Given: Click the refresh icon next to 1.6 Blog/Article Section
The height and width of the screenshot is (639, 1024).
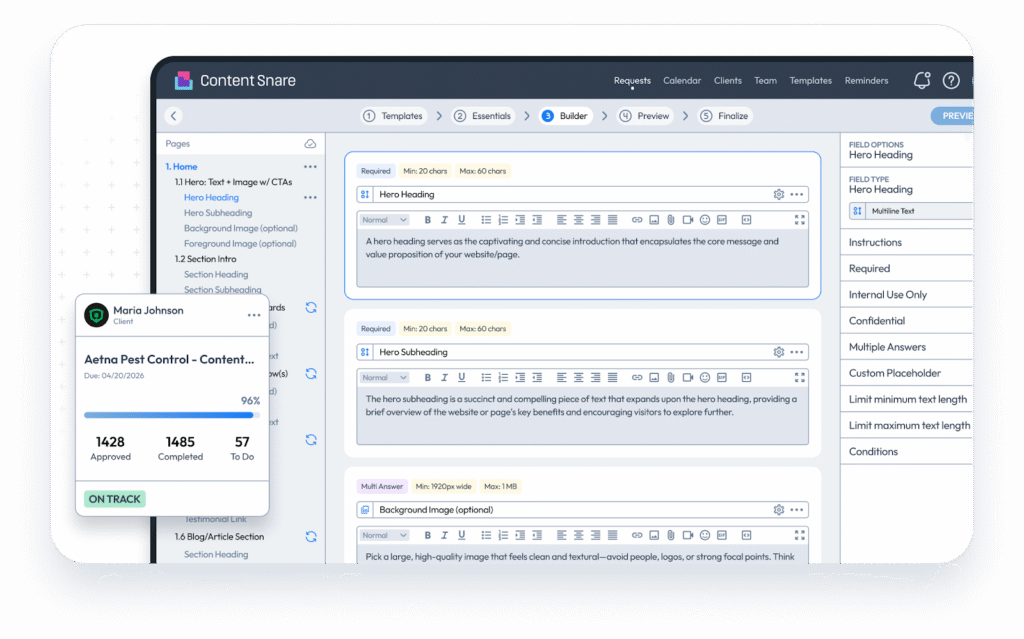Looking at the screenshot, I should click(x=311, y=536).
